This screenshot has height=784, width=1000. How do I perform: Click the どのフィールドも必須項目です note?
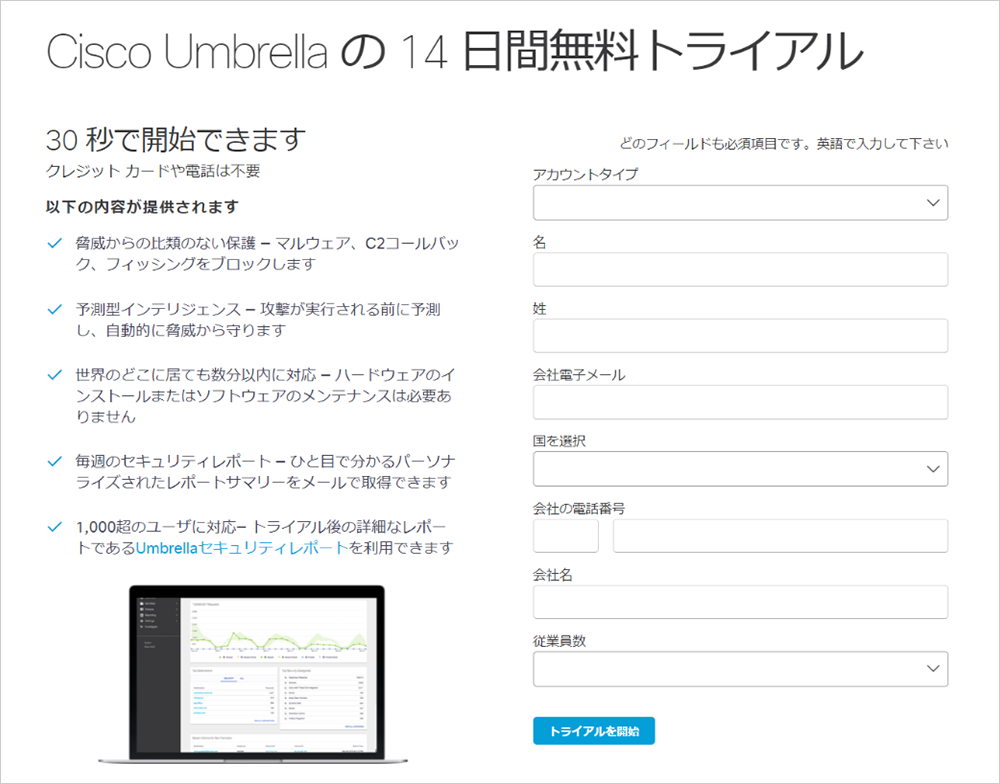(x=784, y=144)
